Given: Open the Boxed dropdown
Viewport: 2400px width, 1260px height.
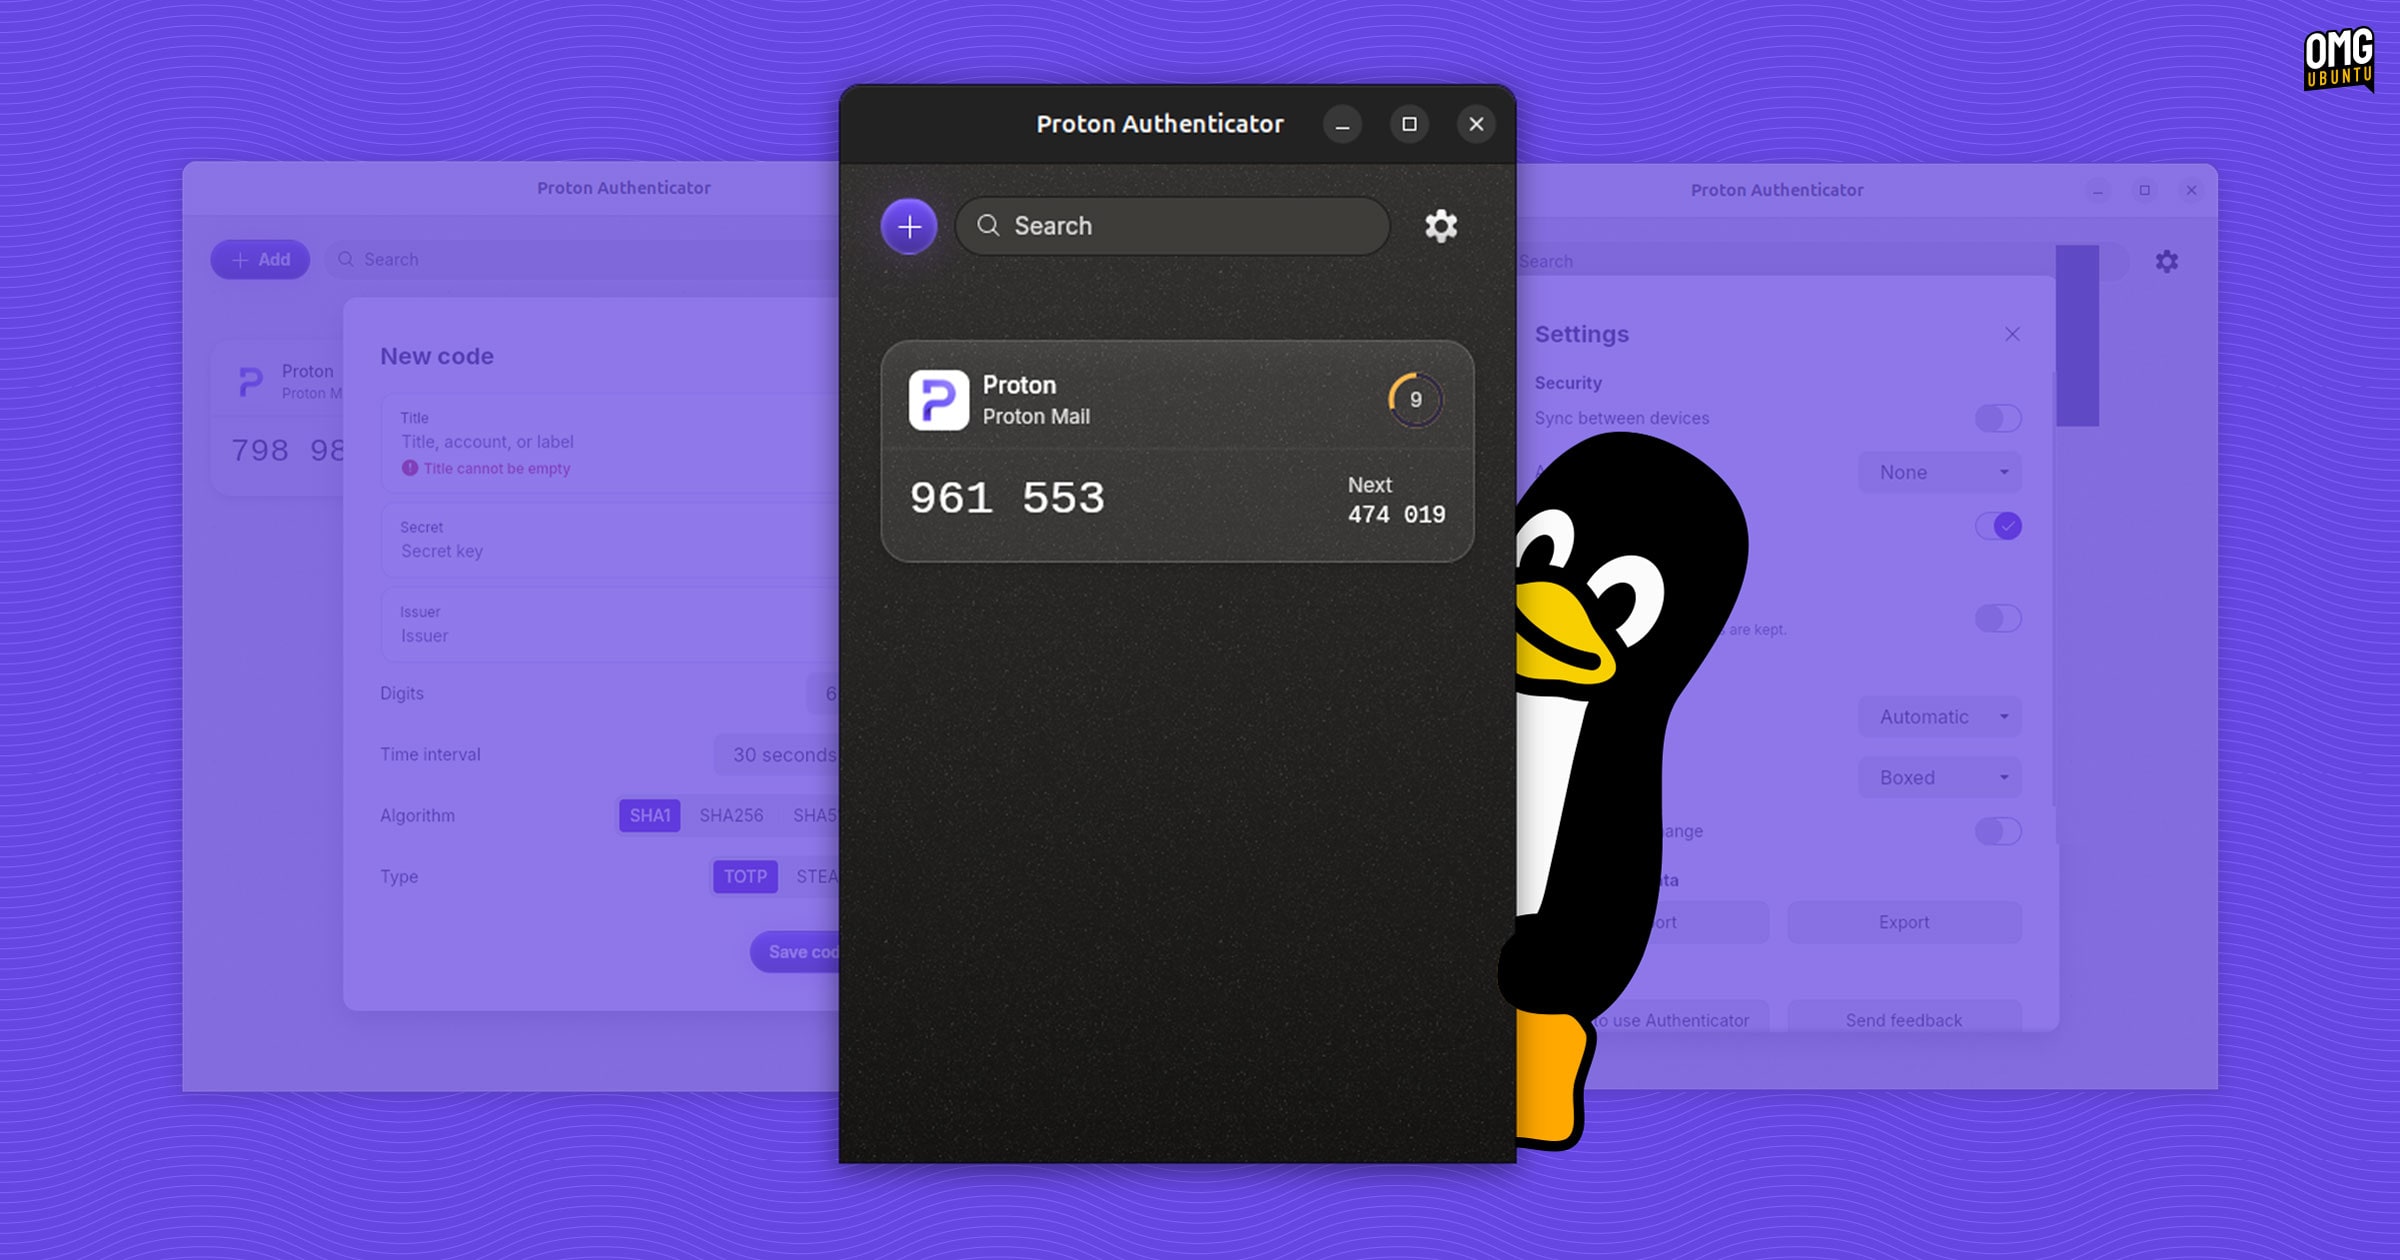Looking at the screenshot, I should click(1939, 778).
